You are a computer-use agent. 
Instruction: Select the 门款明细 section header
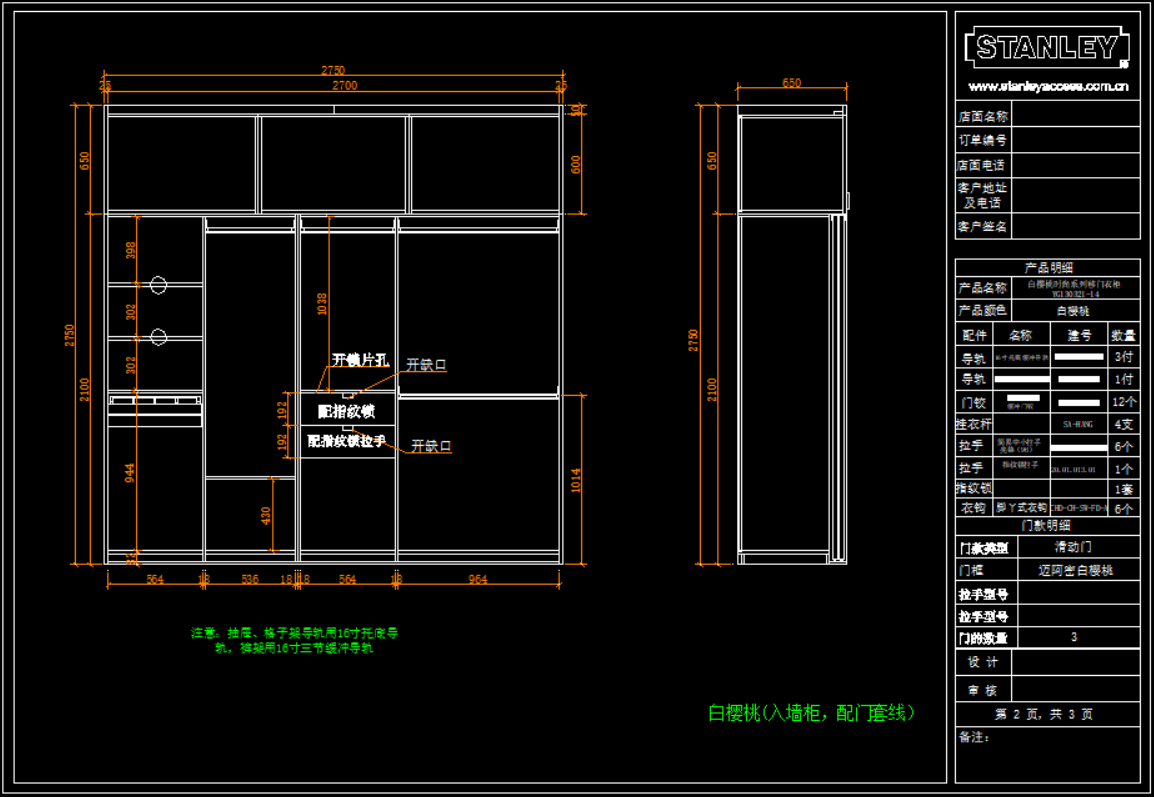point(1046,525)
